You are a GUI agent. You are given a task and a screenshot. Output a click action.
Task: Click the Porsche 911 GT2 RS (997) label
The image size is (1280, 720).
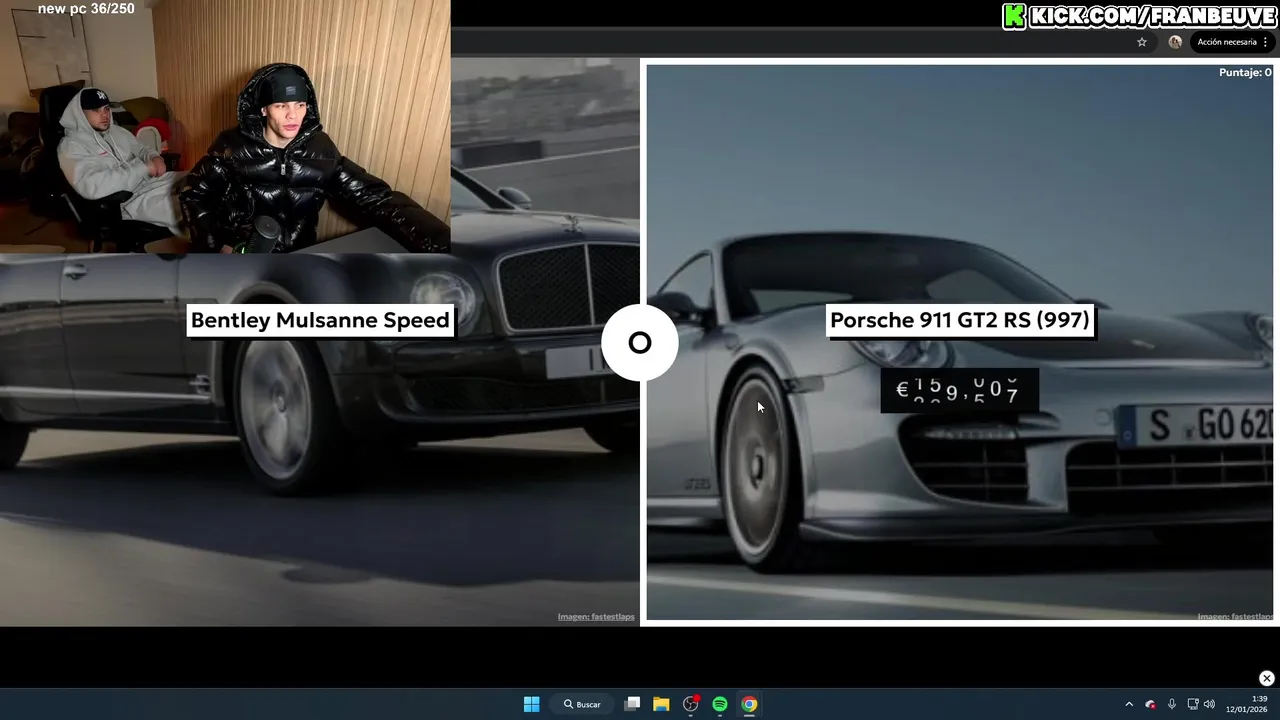coord(960,320)
